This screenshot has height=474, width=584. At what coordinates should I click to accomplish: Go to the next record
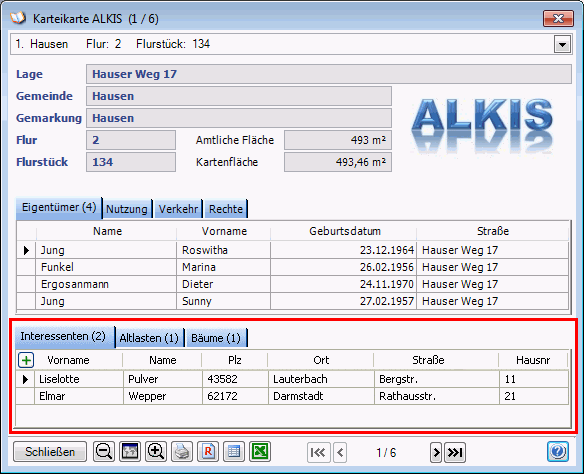[x=436, y=452]
